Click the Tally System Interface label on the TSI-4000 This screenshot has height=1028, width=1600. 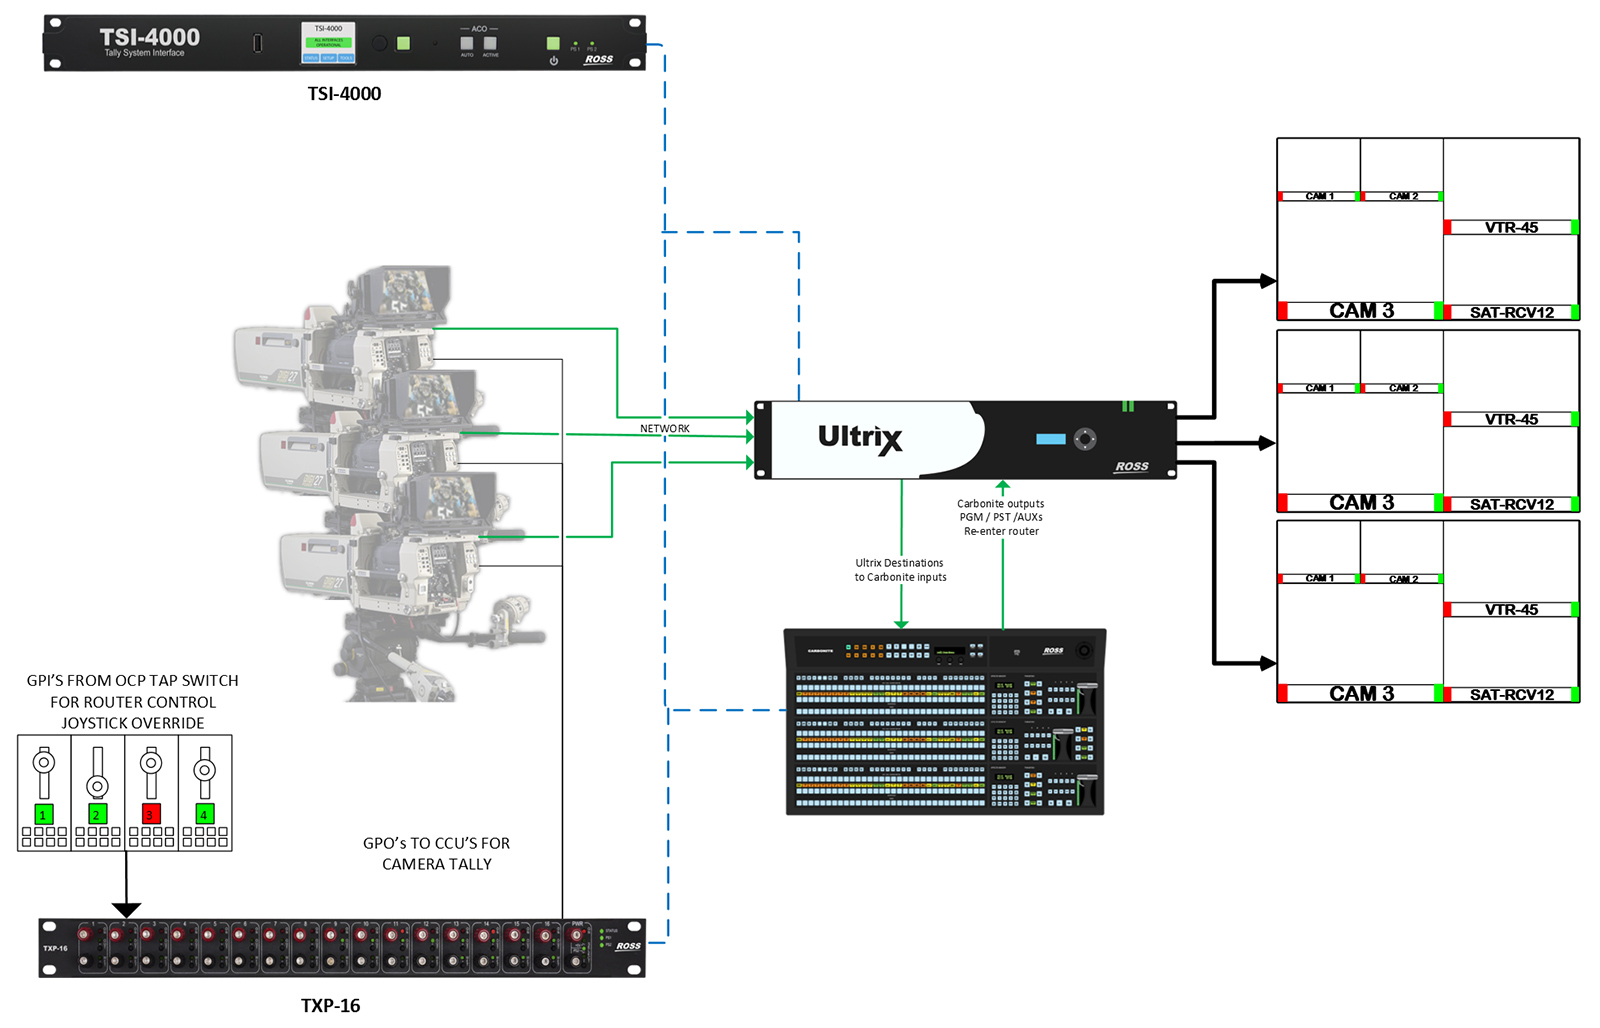(144, 53)
